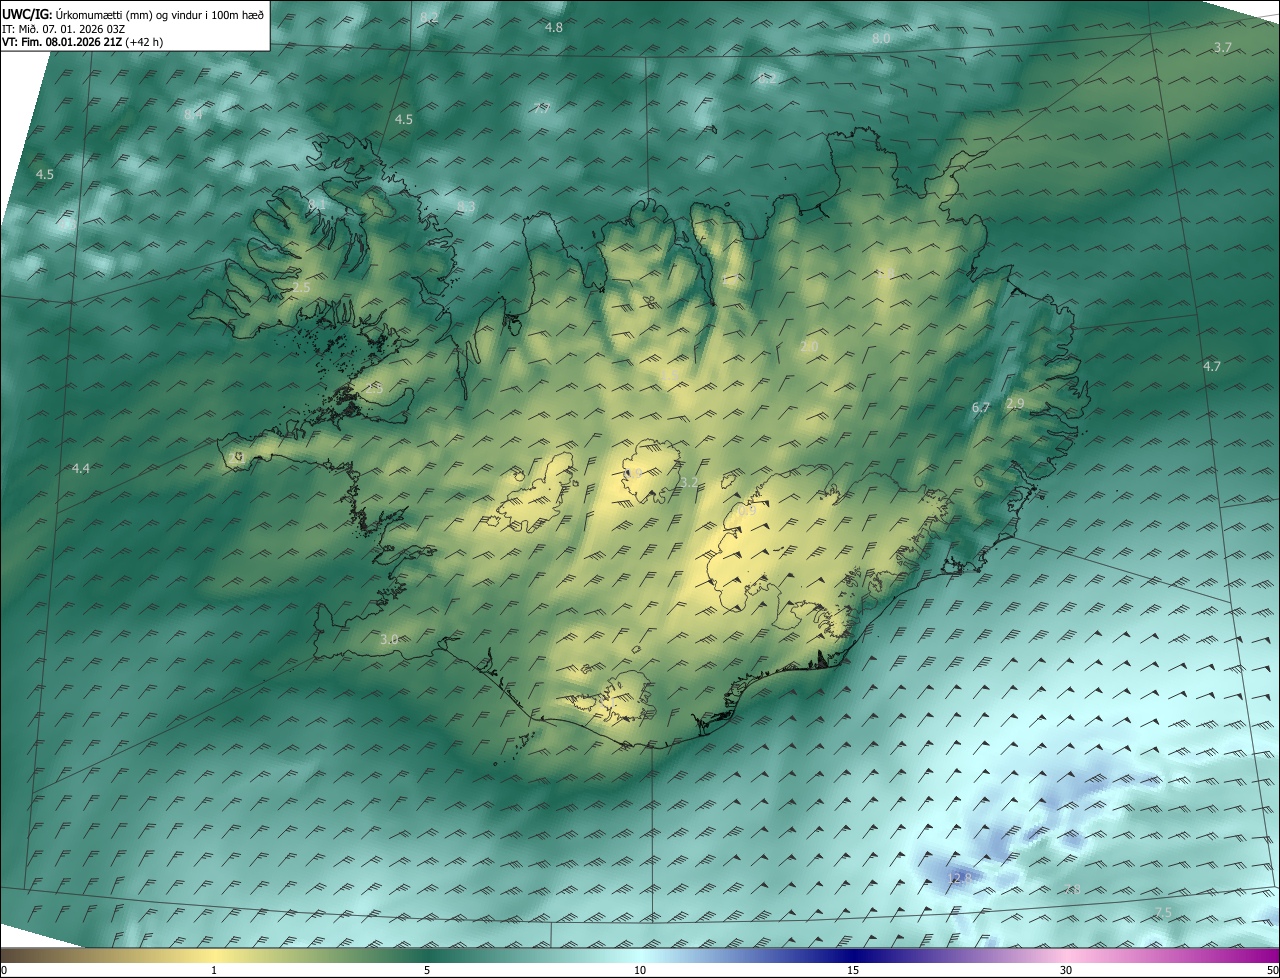Click the 30 tick on the colour scale
Screen dimensions: 1280x978
click(x=1066, y=970)
